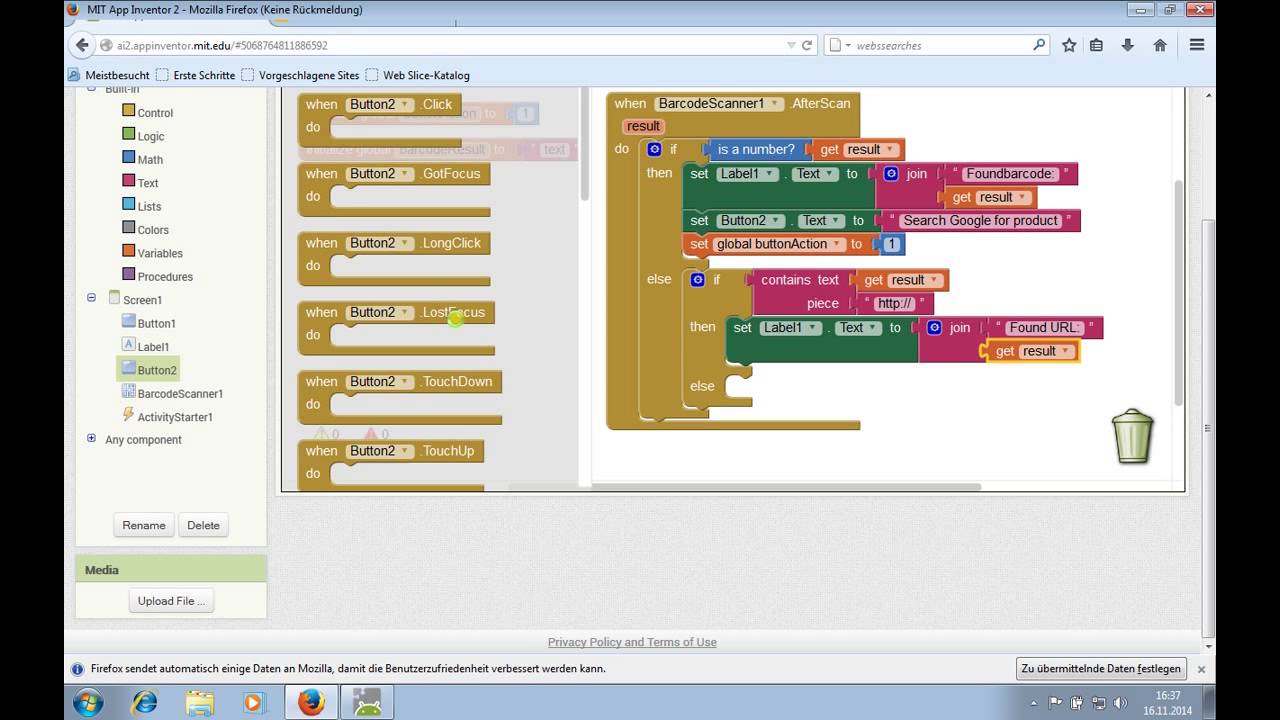Select Label1 component in tree

coord(145,346)
